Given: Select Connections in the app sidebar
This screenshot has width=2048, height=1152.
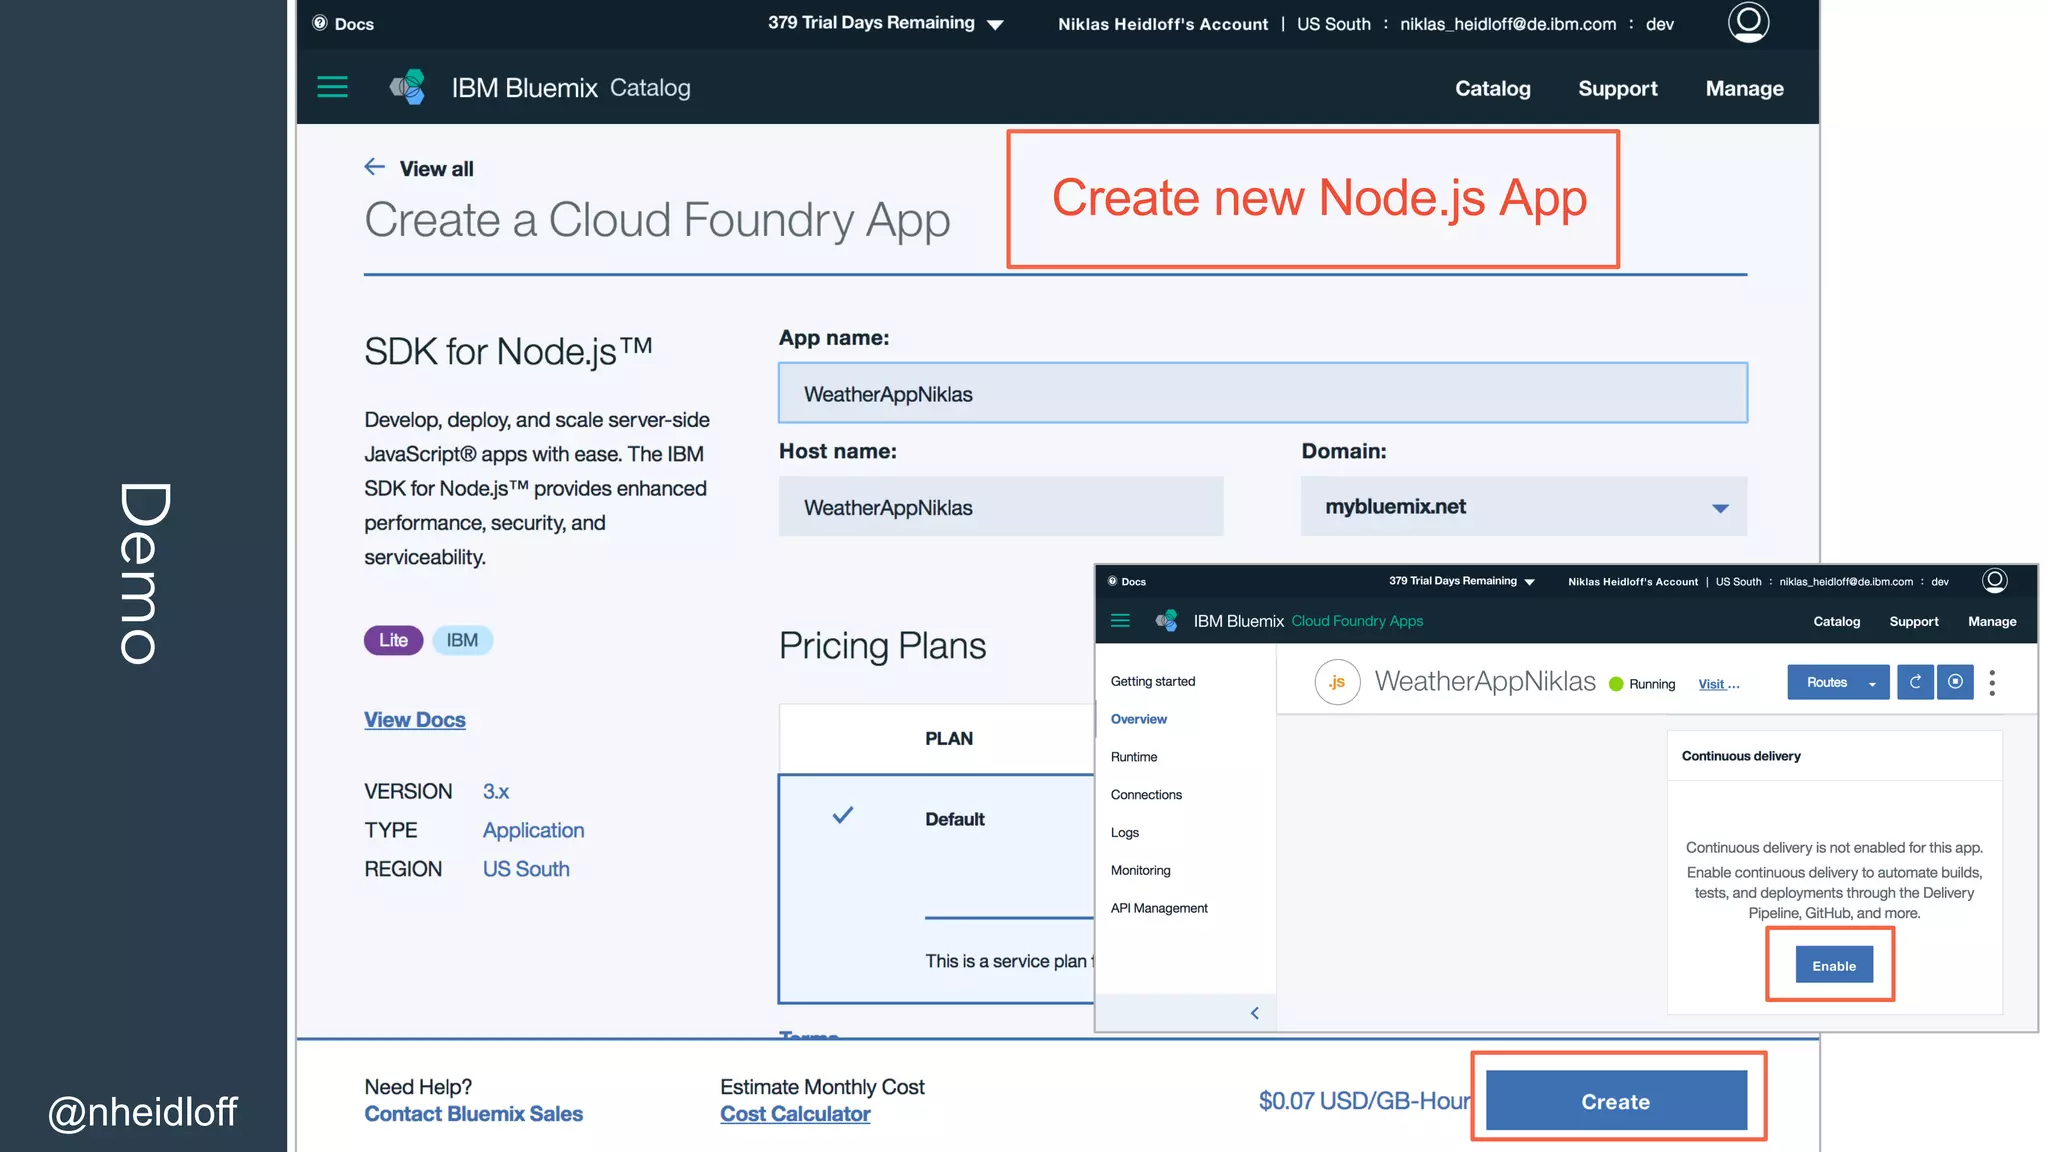Looking at the screenshot, I should [1146, 795].
